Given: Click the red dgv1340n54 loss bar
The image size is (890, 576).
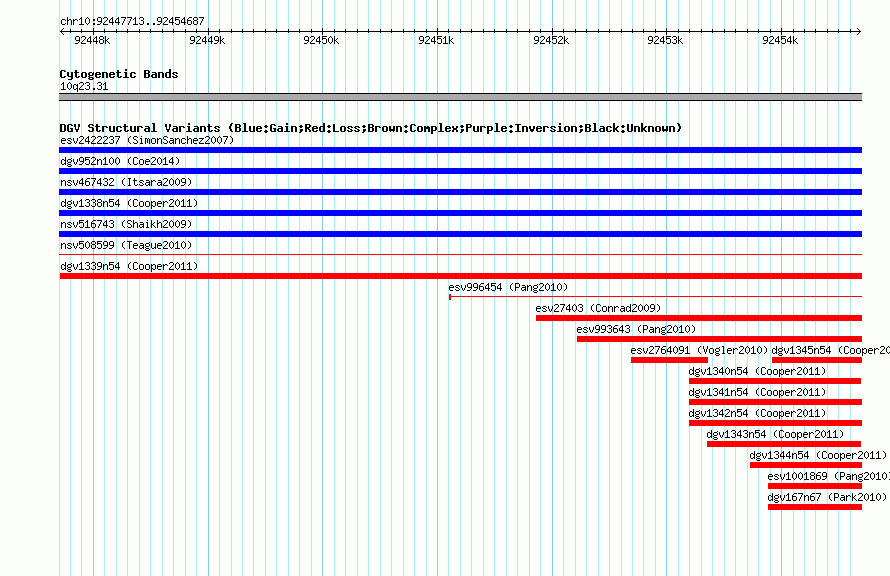Looking at the screenshot, I should click(x=775, y=381).
